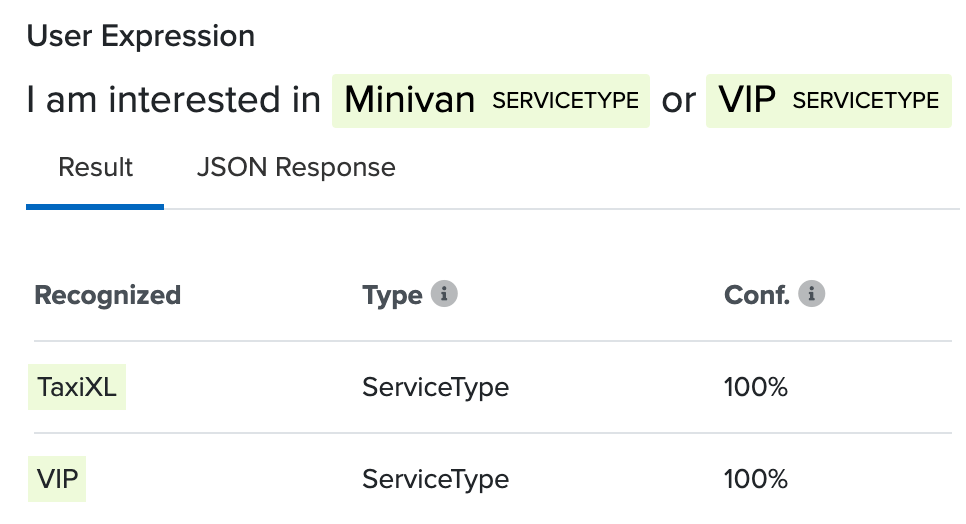The width and height of the screenshot is (966, 524).
Task: Click the info icon beside Conf.
Action: [812, 295]
